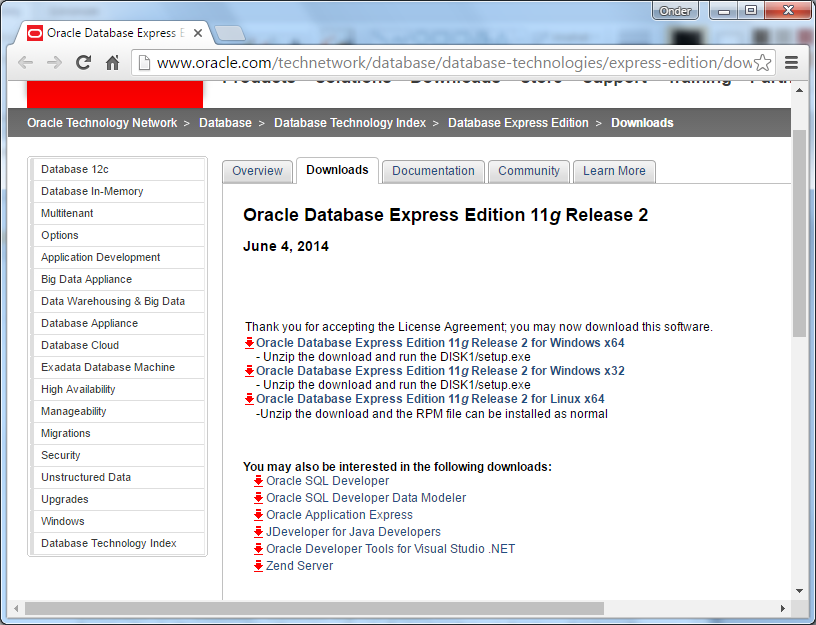
Task: Open JDeveloper for Java Developers link
Action: coord(353,532)
